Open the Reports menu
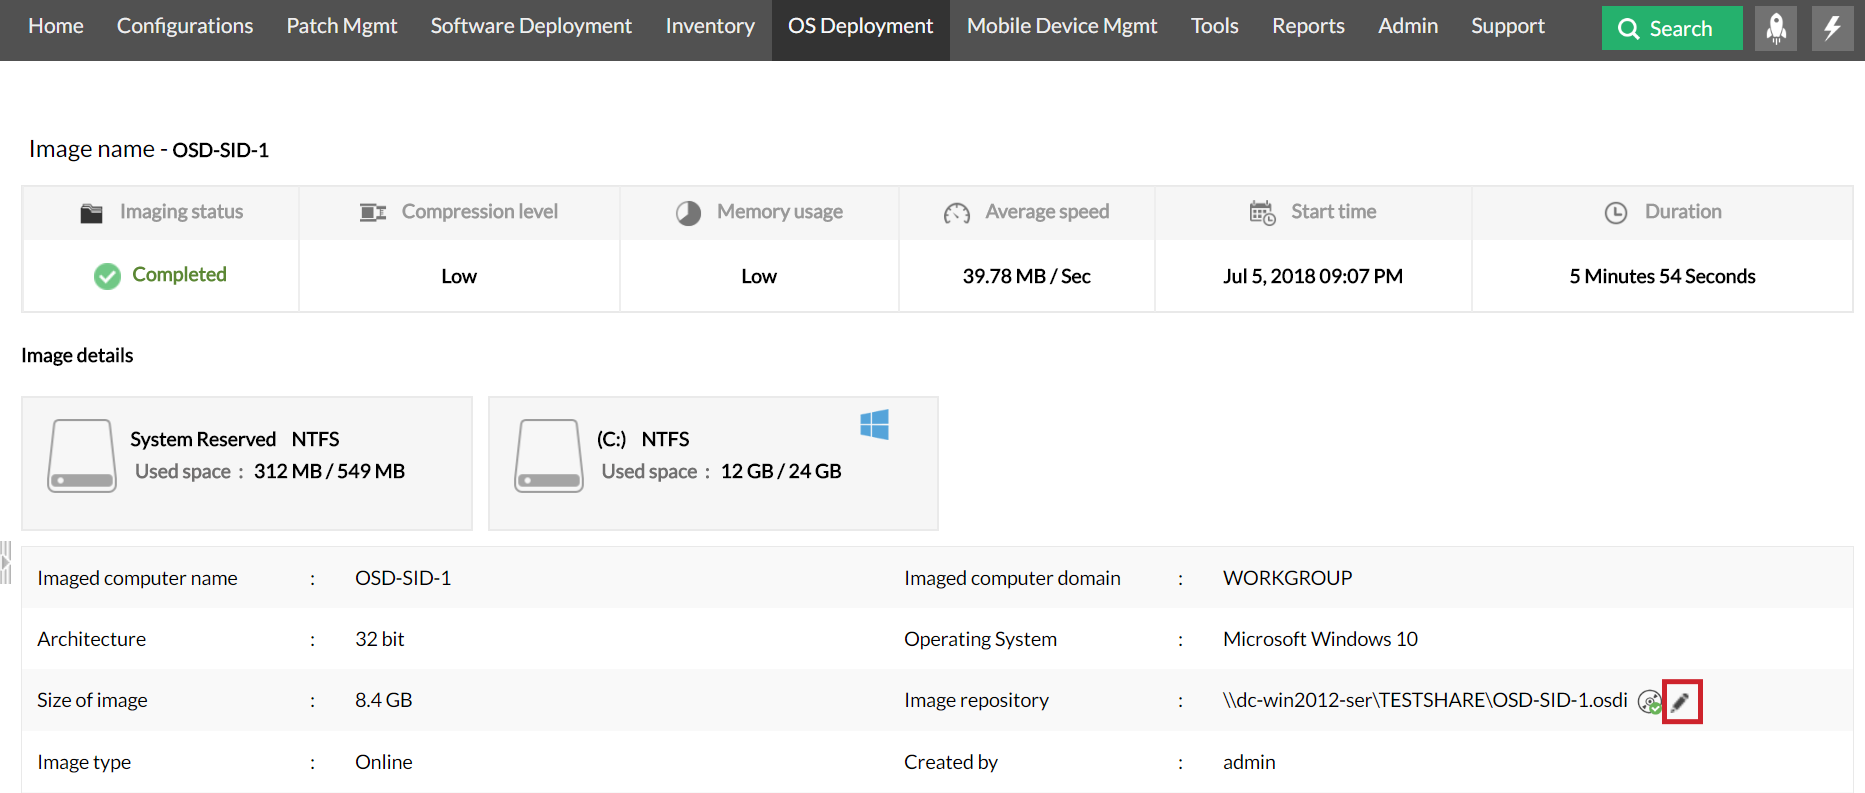1865x793 pixels. pos(1308,26)
